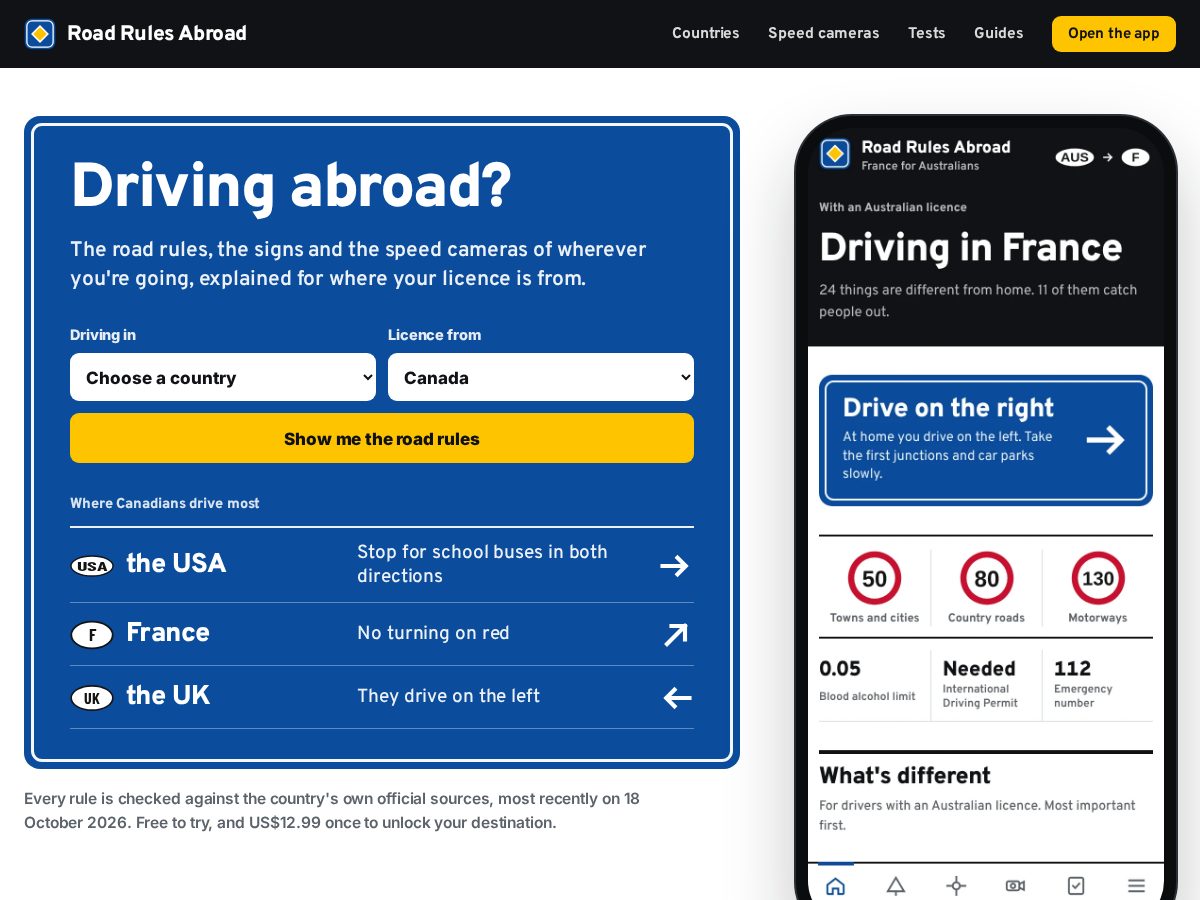Open the USA road rules row
1200x900 pixels.
(x=382, y=565)
